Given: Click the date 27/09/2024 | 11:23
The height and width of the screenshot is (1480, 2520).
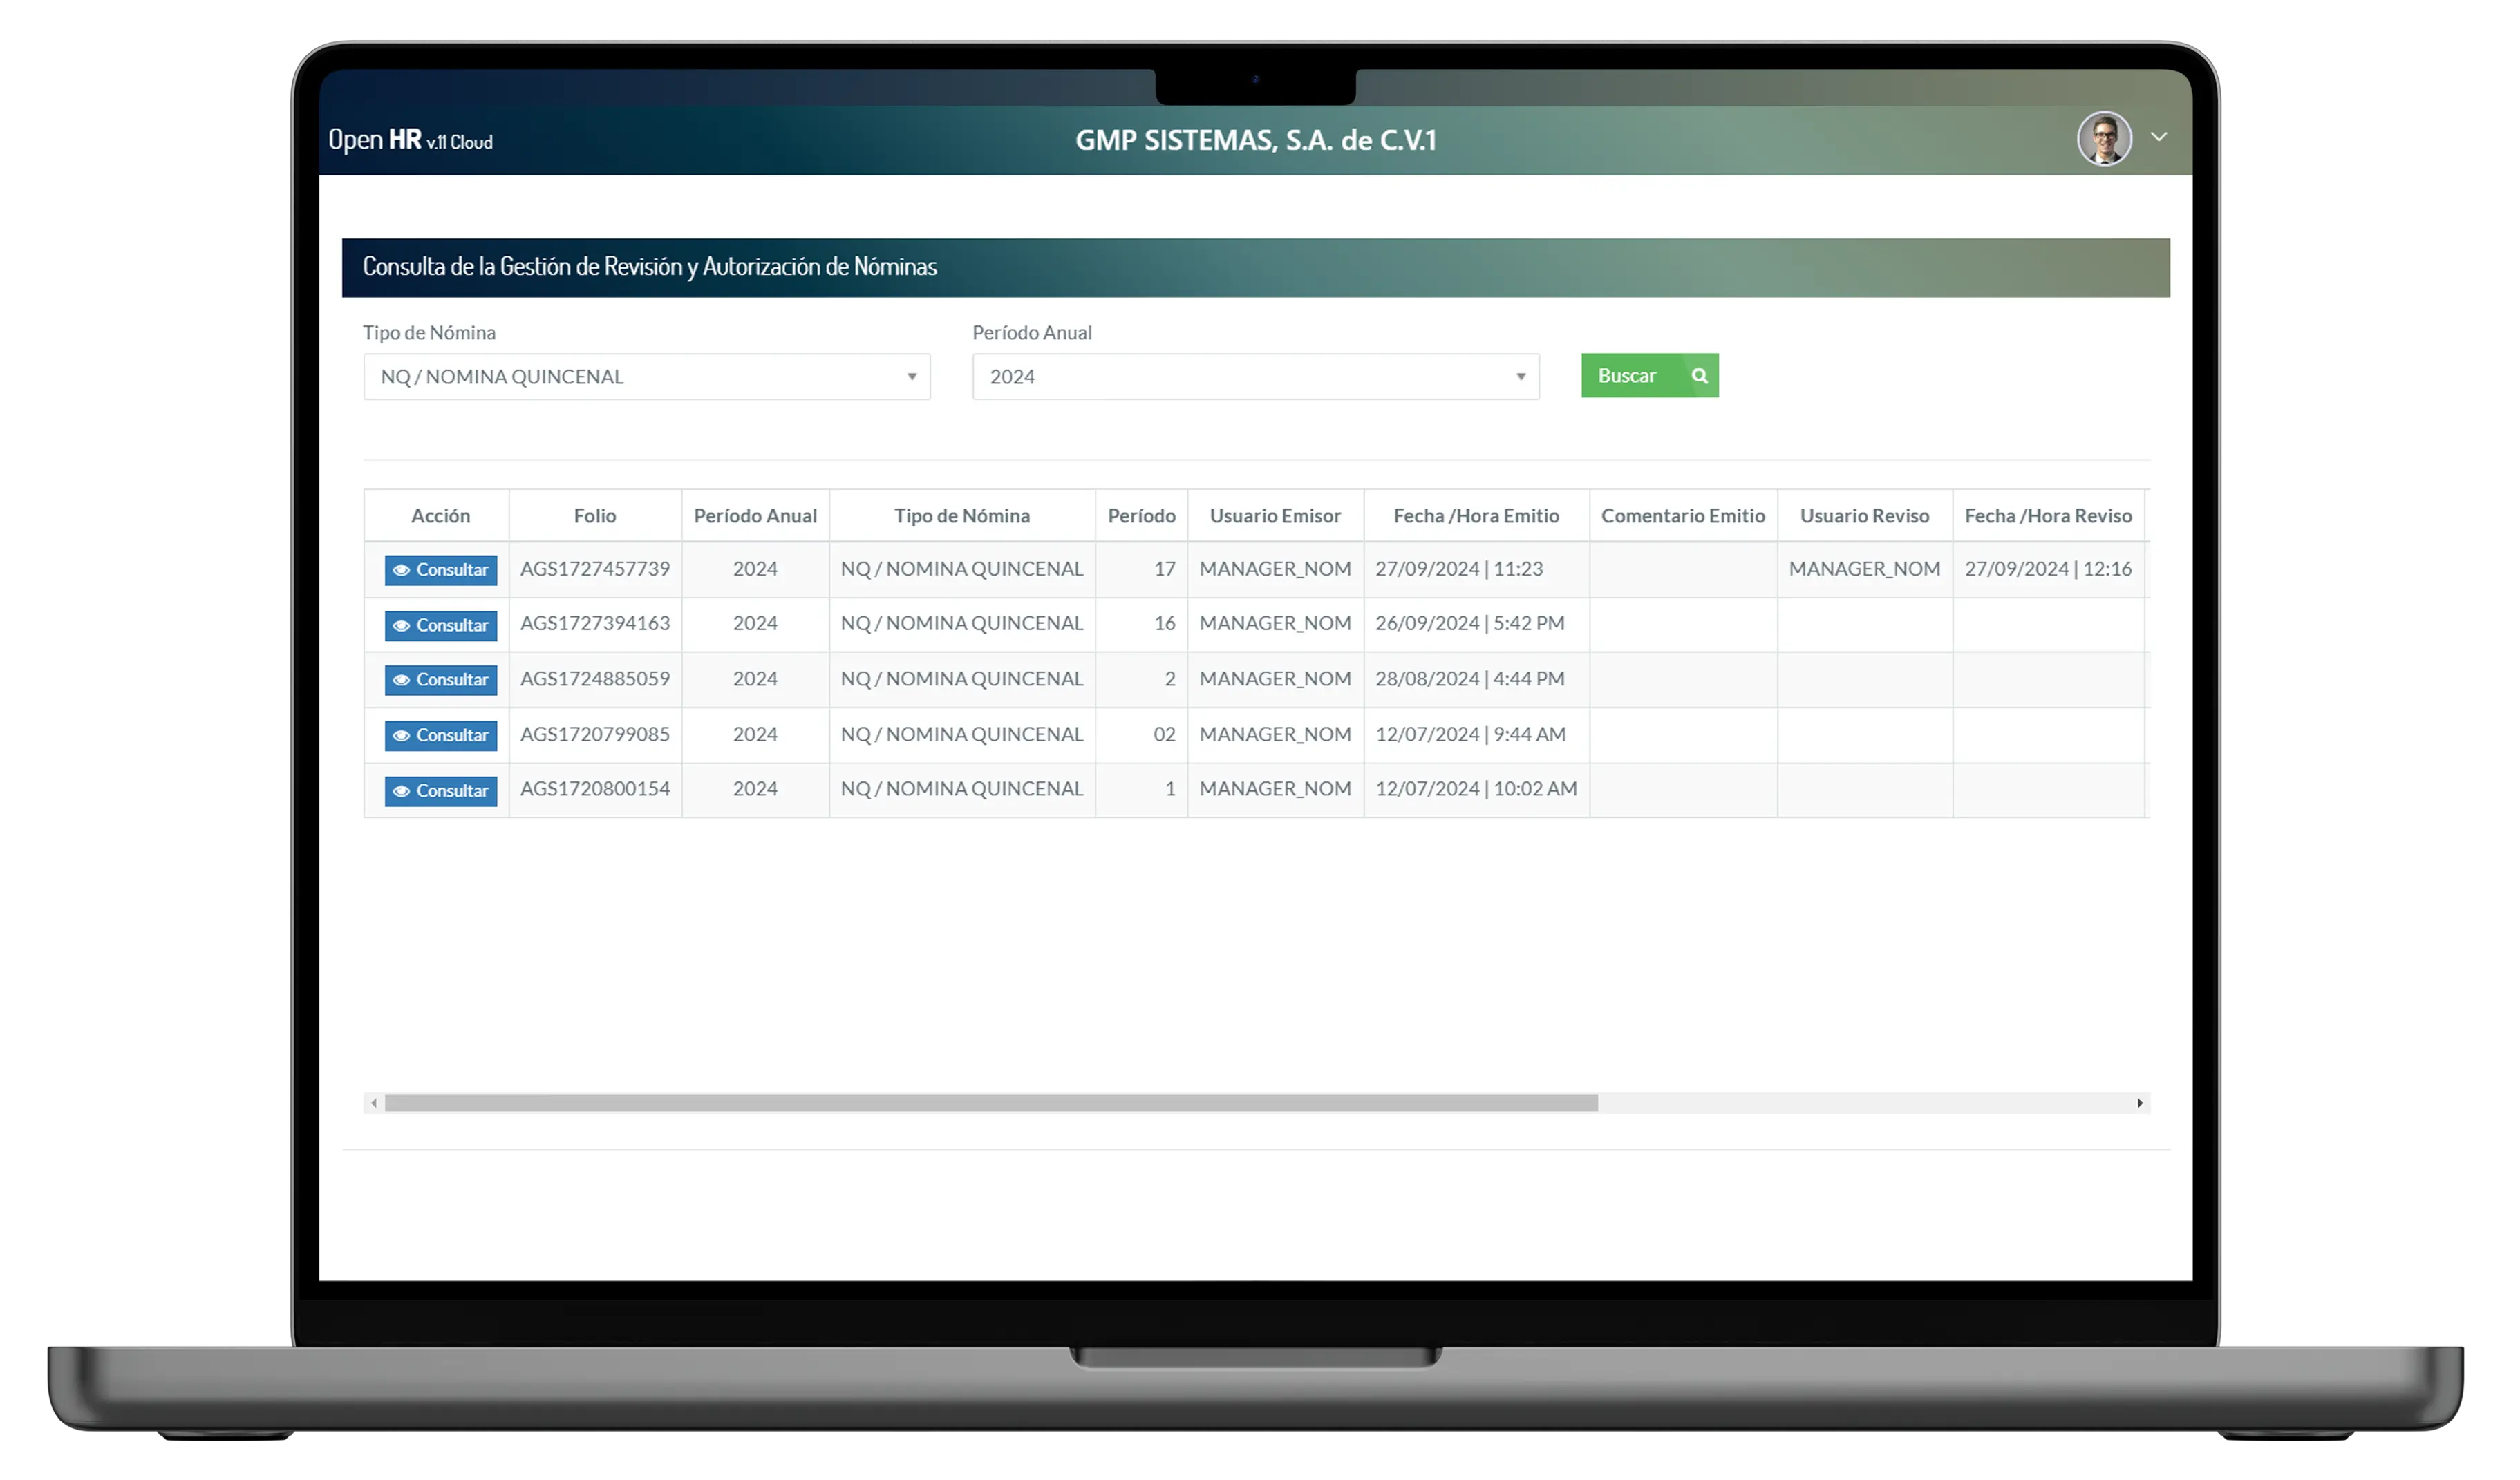Looking at the screenshot, I should pos(1459,569).
